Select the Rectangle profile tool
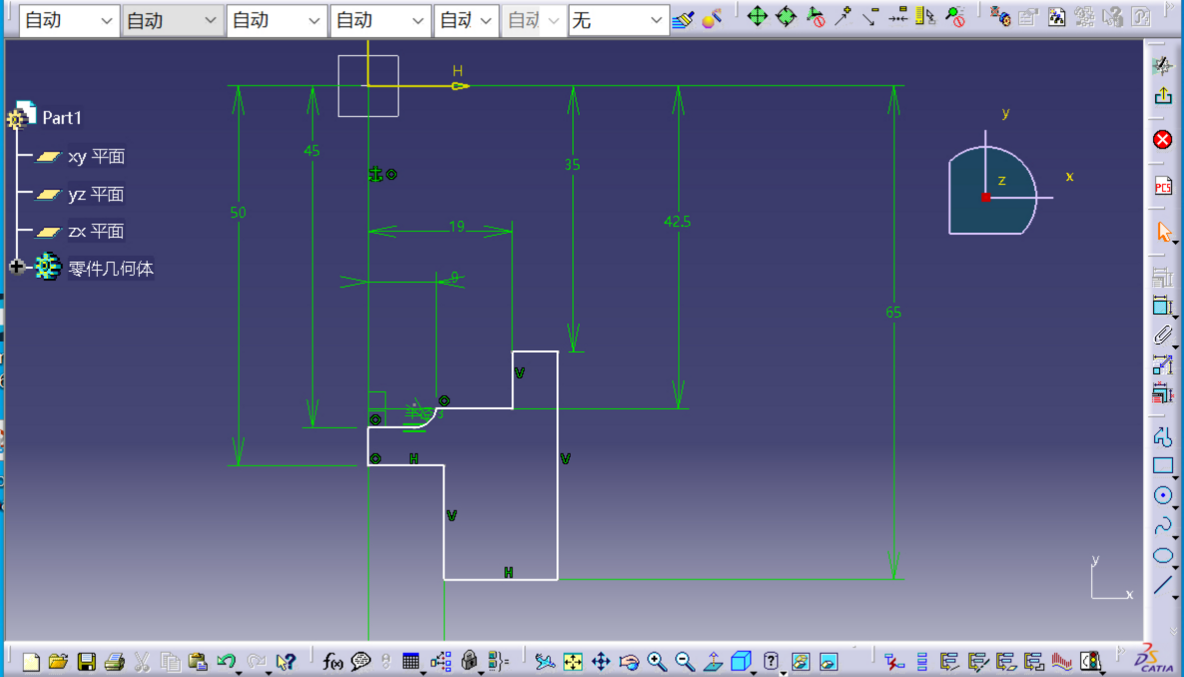Screen dimensions: 1184x677 point(1162,466)
